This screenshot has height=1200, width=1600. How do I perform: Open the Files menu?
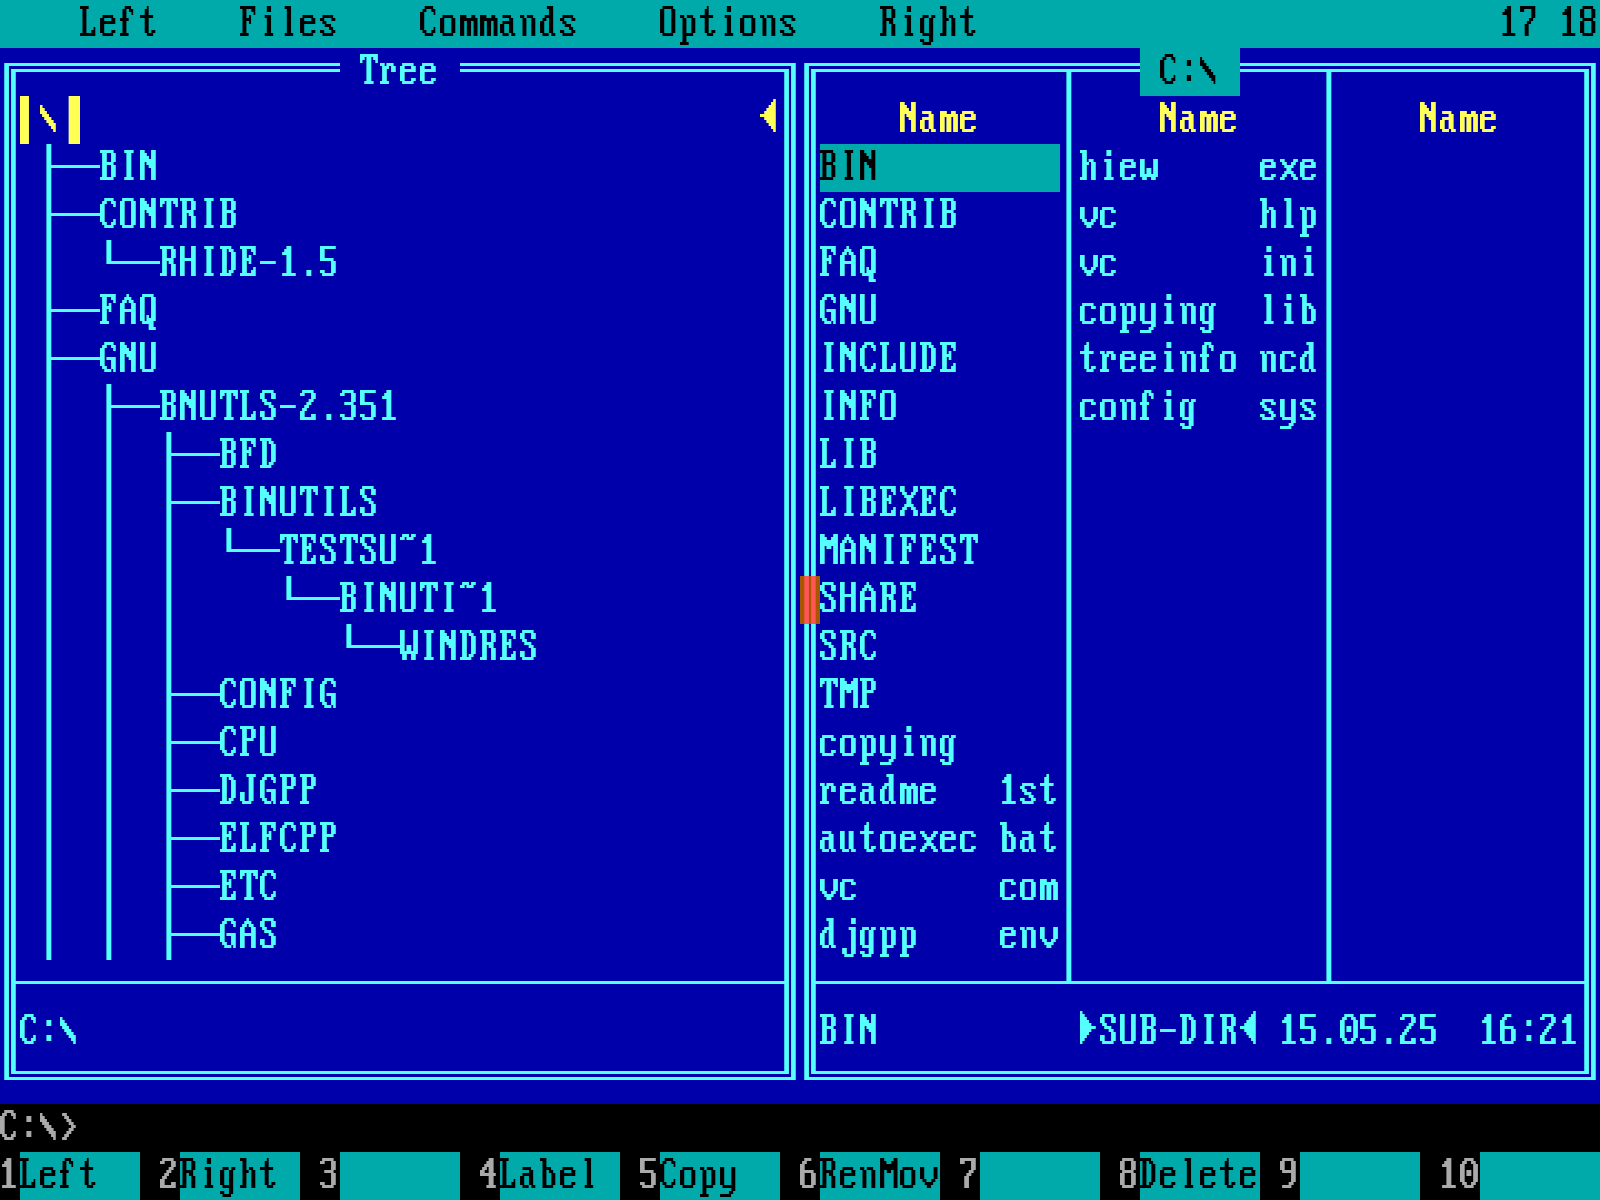[x=287, y=21]
